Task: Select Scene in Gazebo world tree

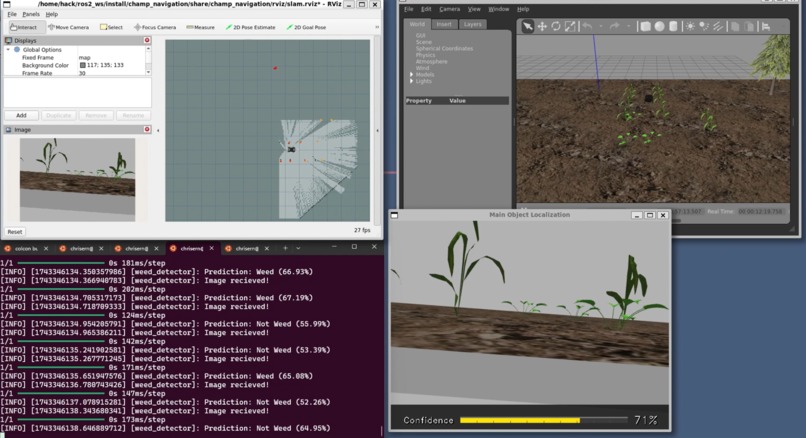Action: click(424, 42)
